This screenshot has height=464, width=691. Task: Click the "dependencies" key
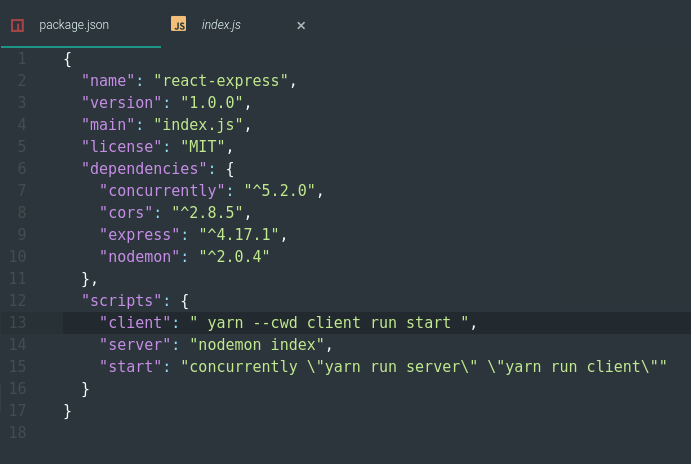(x=144, y=169)
